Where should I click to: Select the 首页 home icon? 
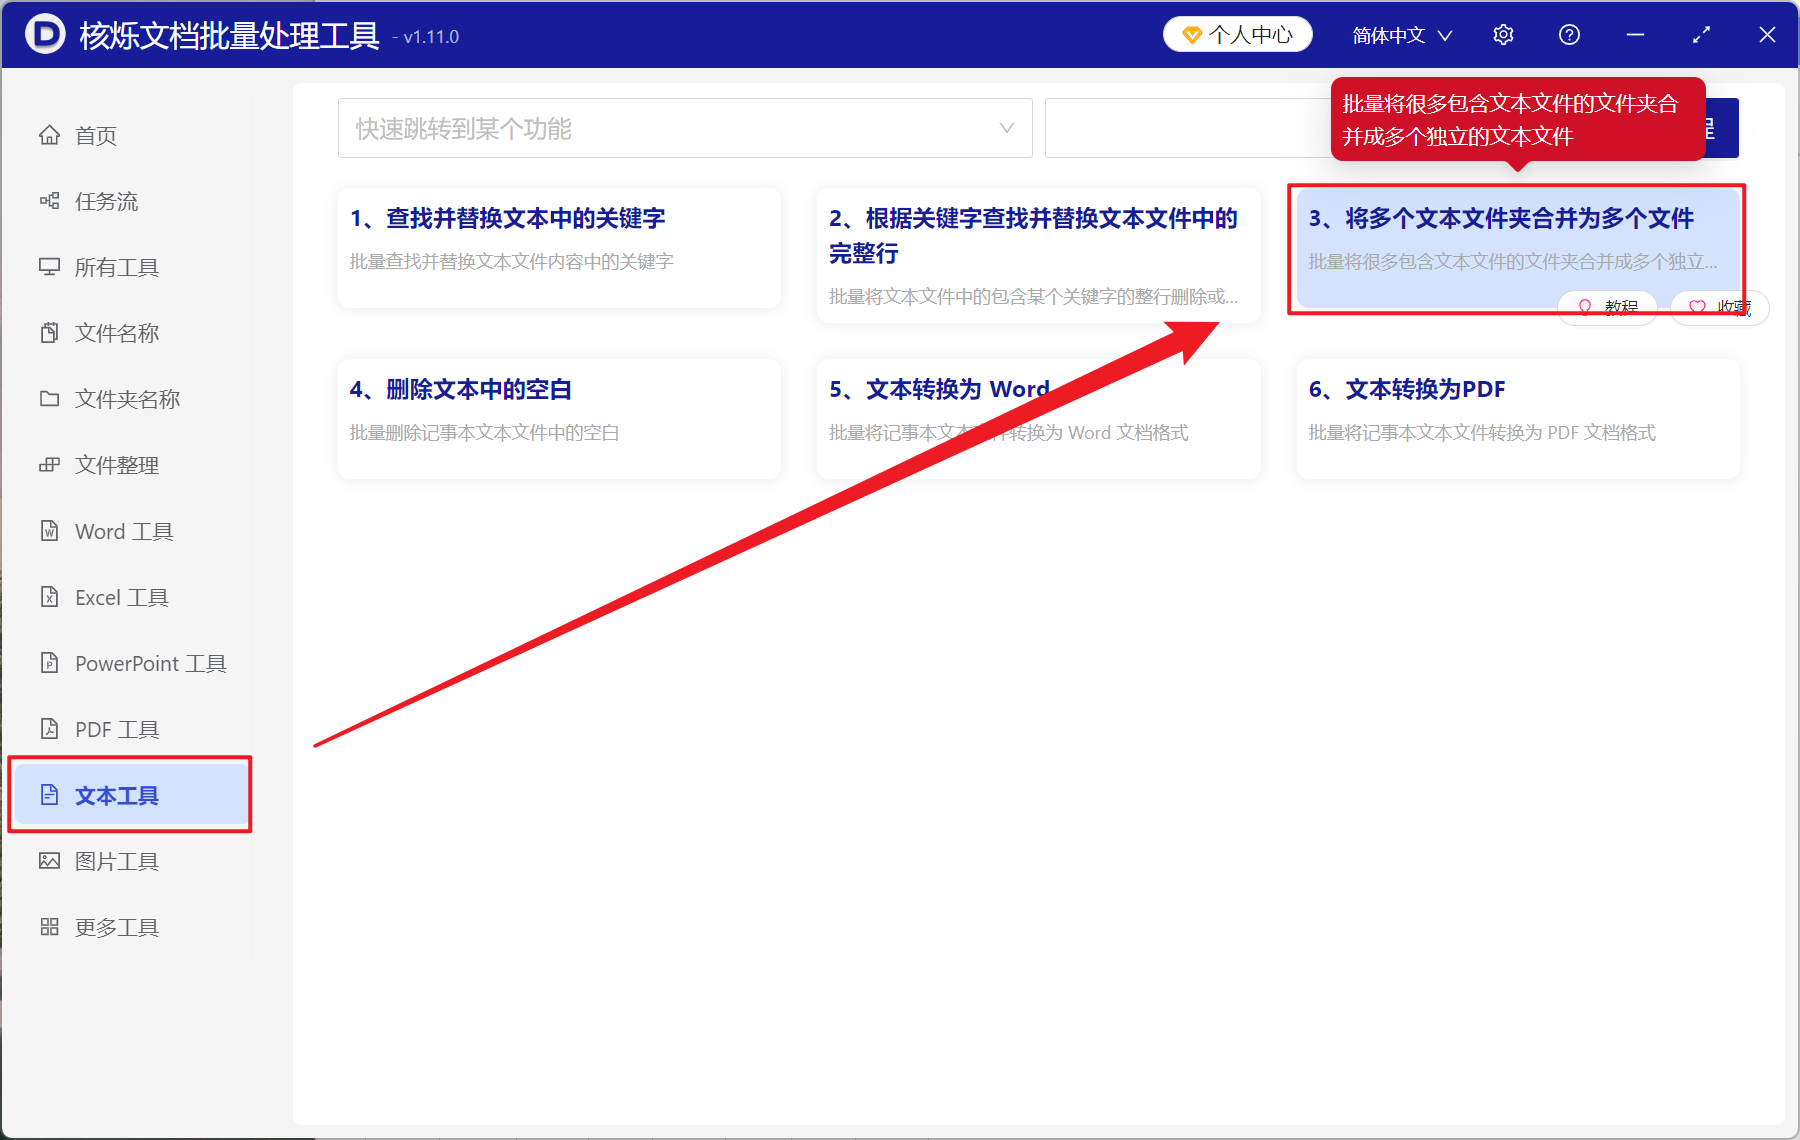50,135
